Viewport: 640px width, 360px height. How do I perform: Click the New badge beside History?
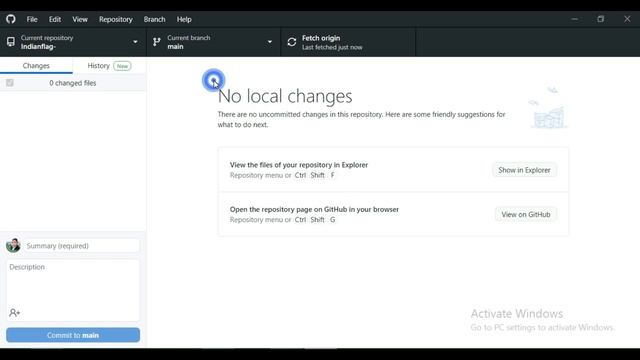click(122, 66)
